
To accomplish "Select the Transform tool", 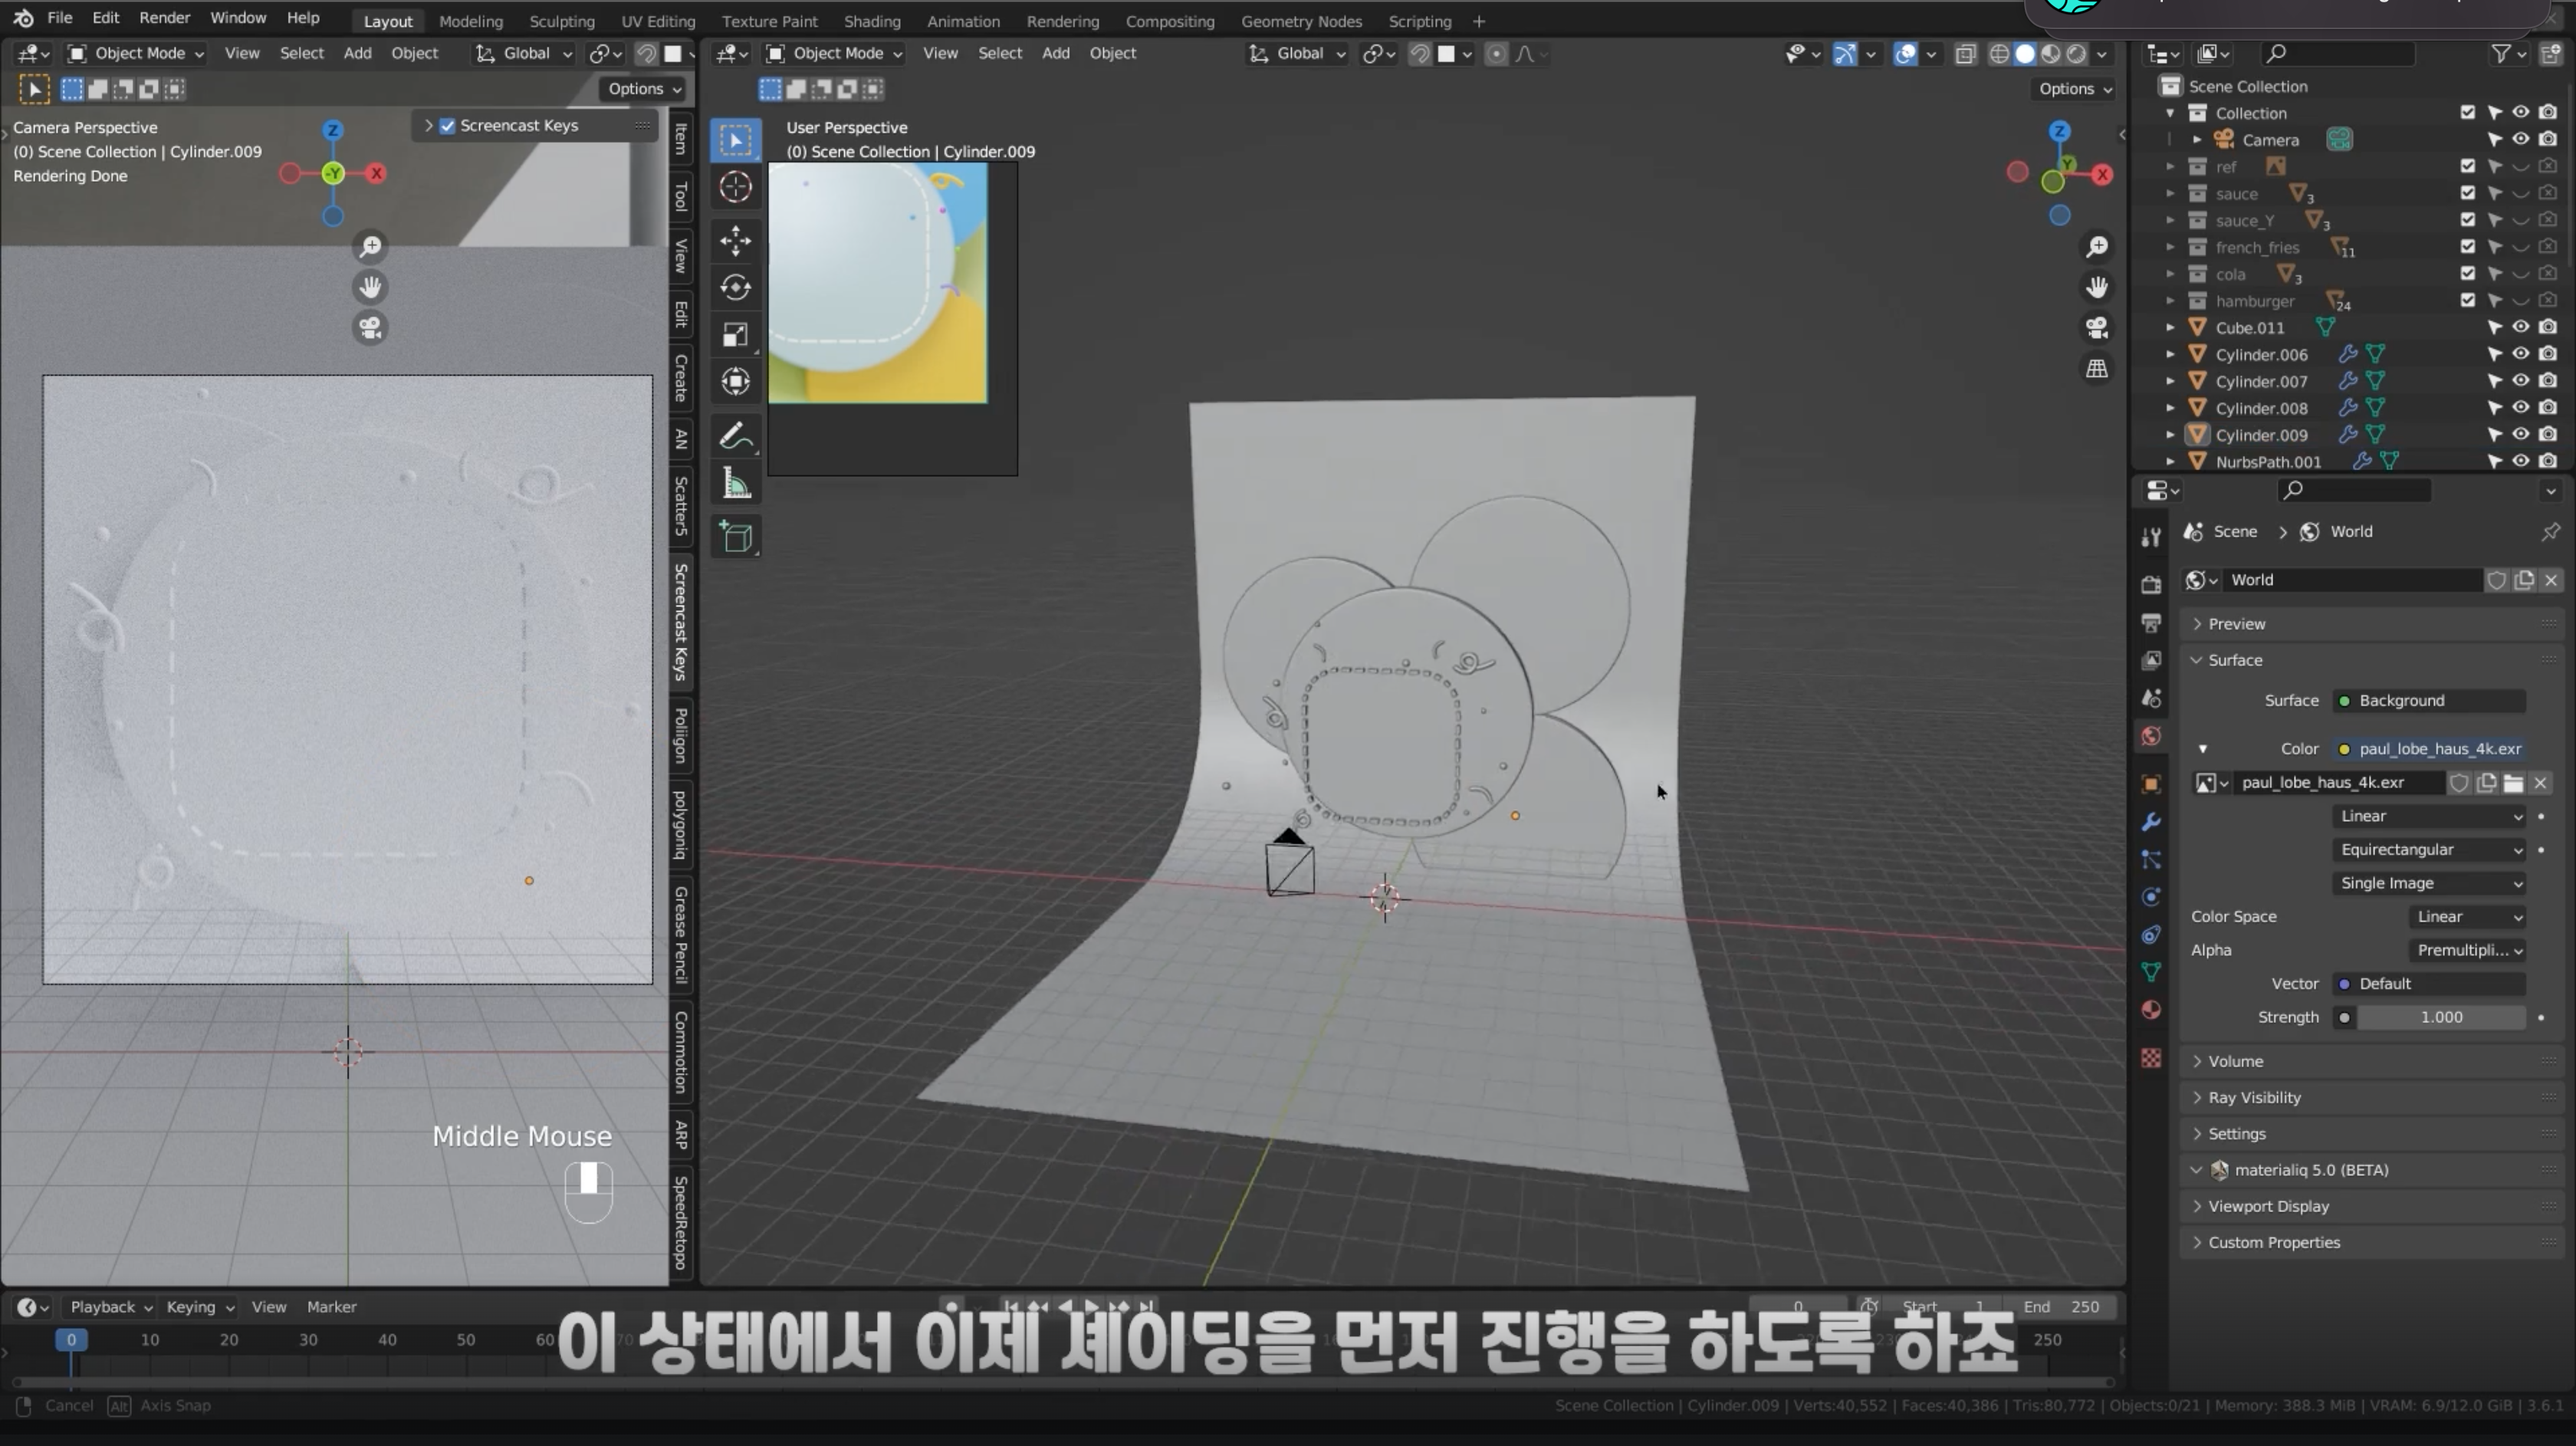I will 735,382.
